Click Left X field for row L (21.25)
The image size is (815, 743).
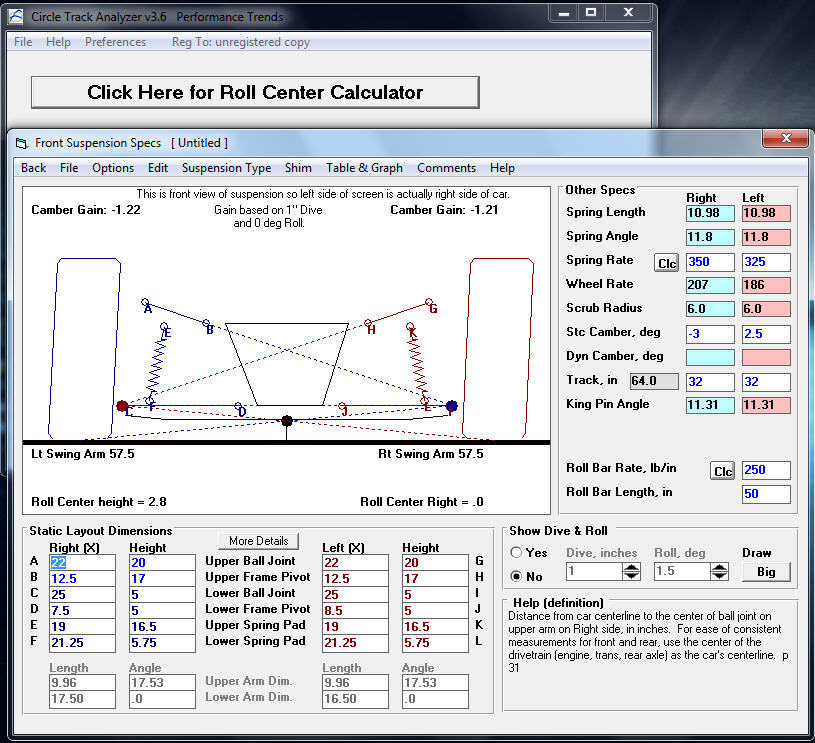point(355,643)
